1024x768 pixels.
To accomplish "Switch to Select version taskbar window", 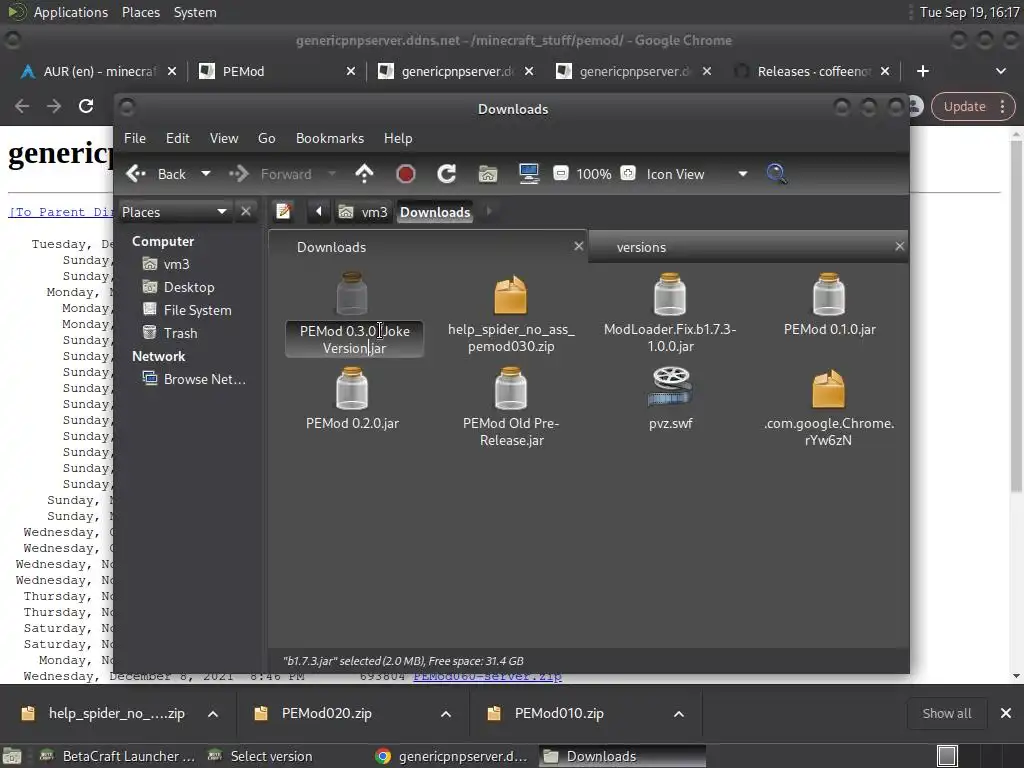I will [261, 756].
